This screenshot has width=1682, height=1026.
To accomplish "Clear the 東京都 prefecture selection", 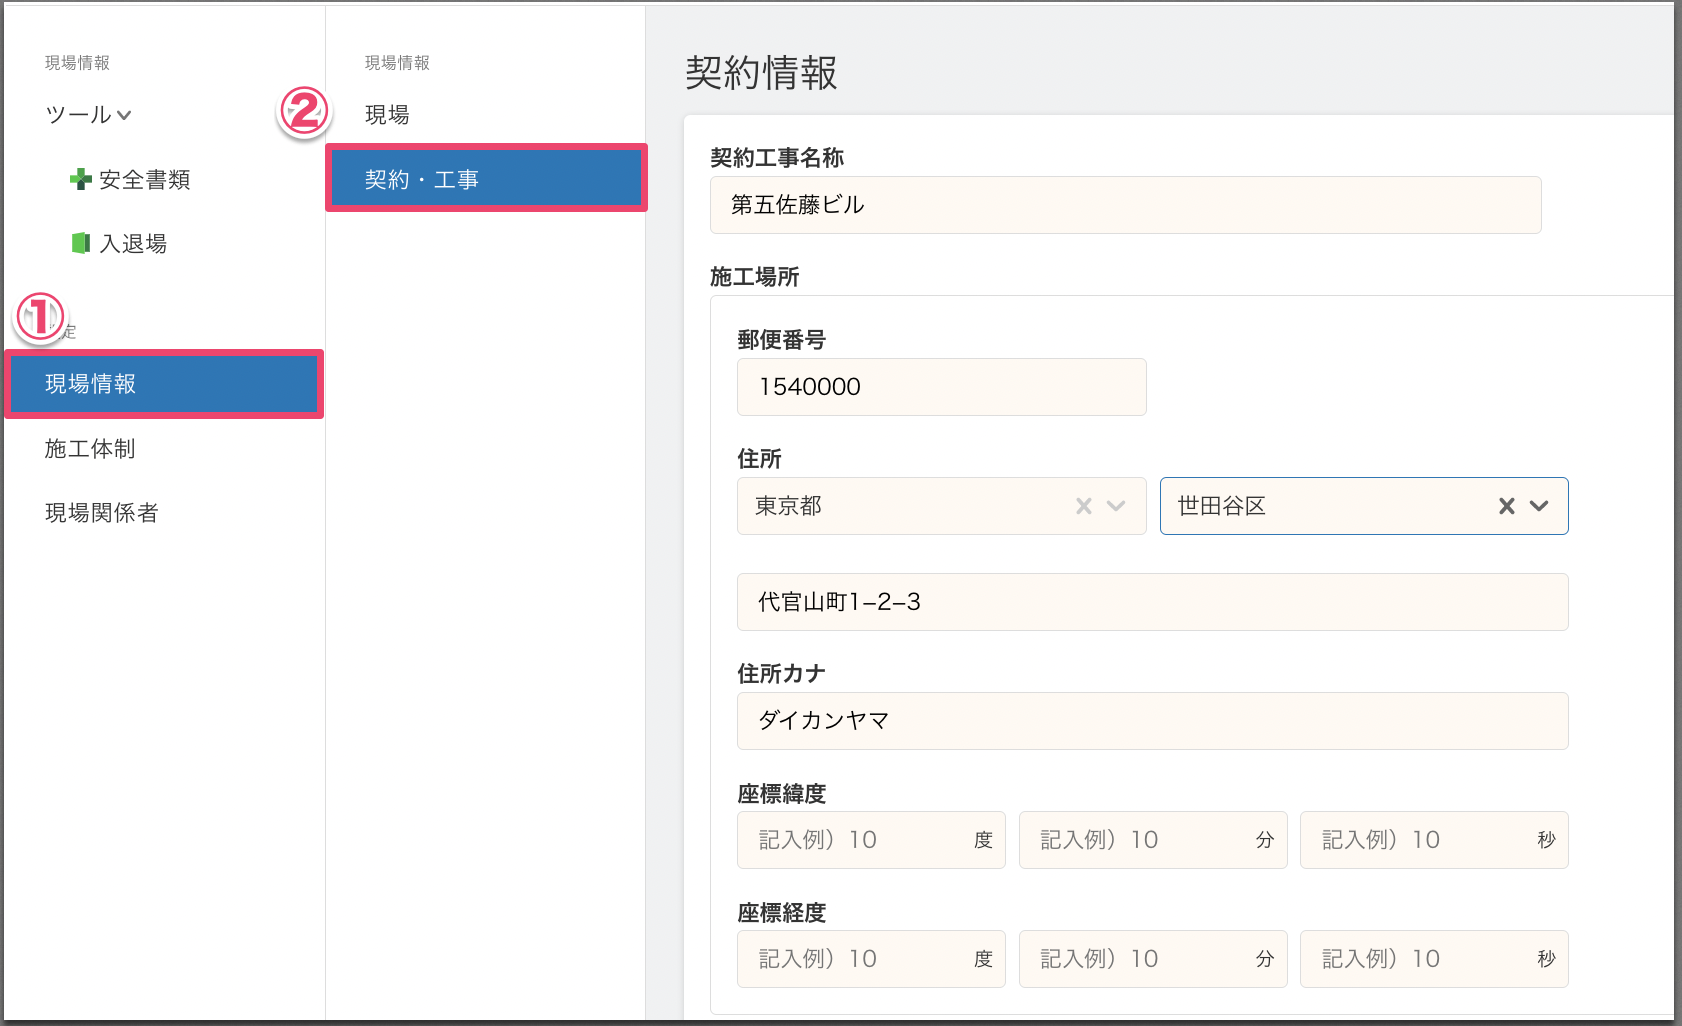I will pyautogui.click(x=1084, y=506).
